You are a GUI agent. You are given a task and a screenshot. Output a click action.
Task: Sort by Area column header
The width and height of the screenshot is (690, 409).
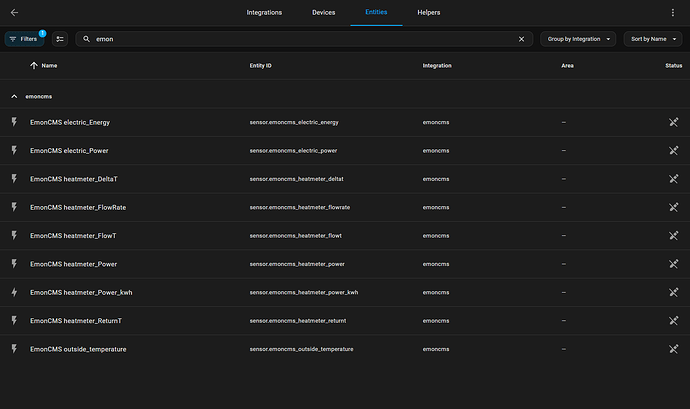567,66
